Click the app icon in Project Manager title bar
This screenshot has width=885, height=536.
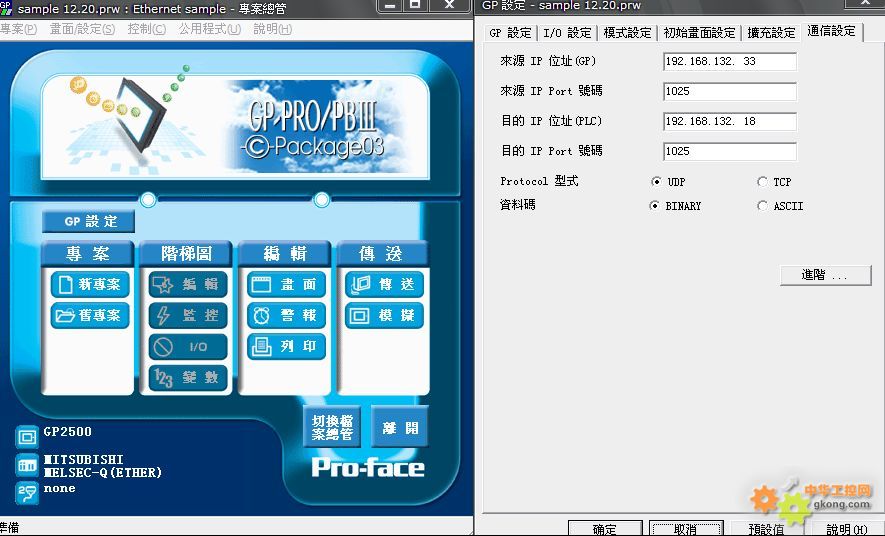point(6,7)
